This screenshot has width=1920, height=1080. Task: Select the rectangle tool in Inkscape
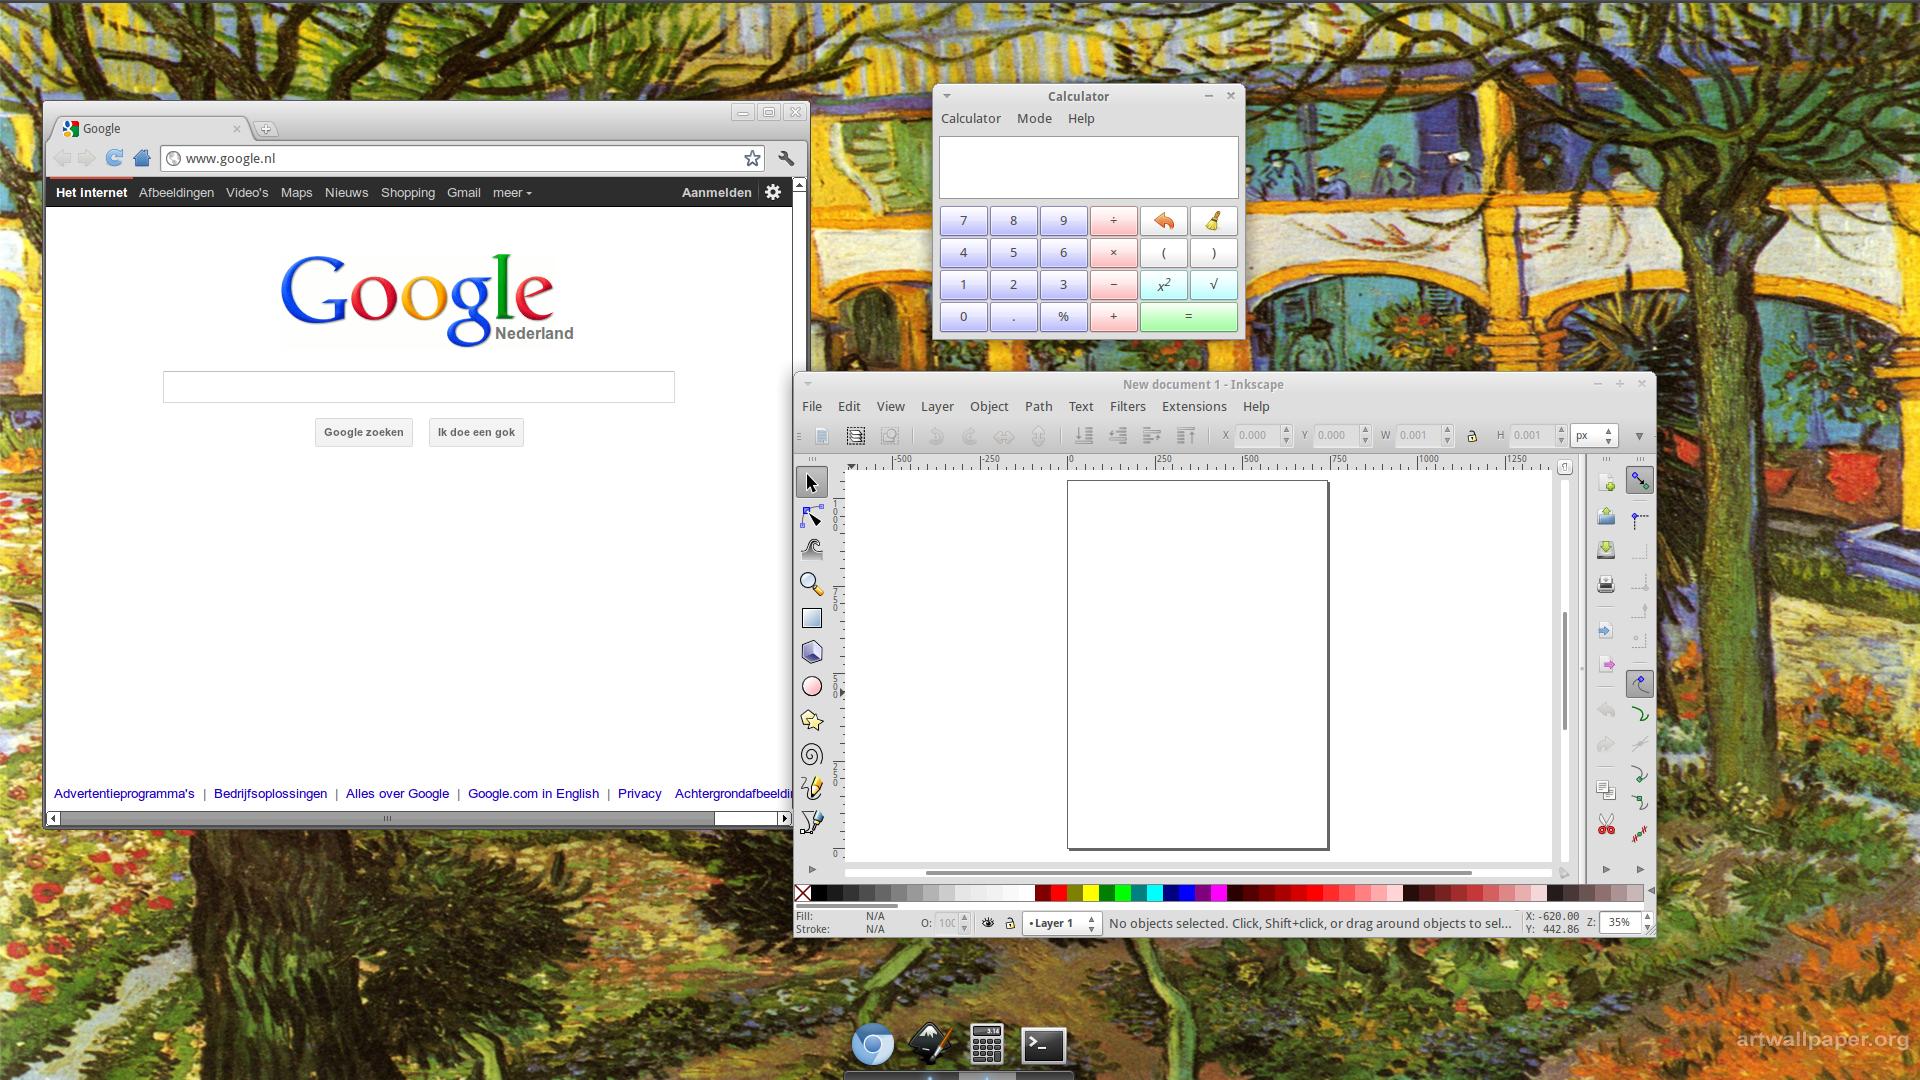811,618
